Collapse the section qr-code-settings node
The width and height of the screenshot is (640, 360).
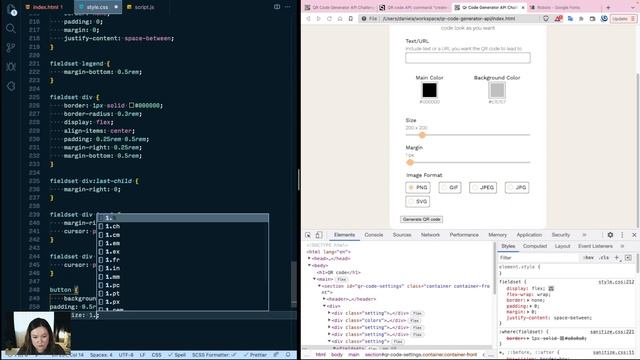[320, 286]
